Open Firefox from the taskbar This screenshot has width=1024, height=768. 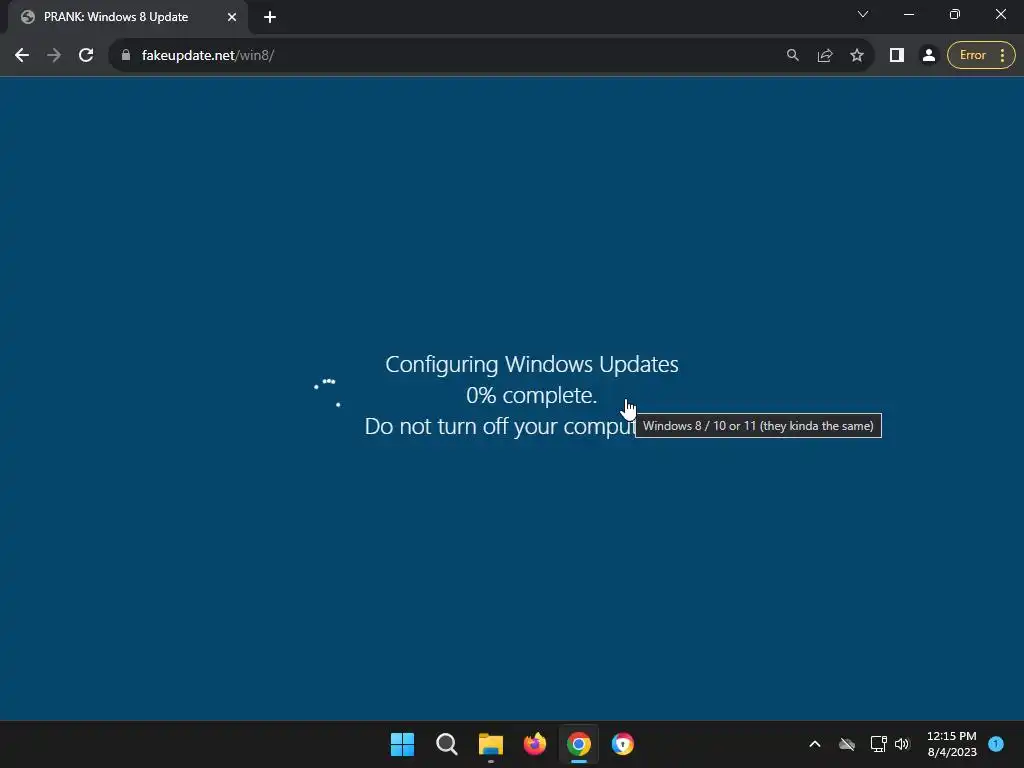(x=535, y=744)
